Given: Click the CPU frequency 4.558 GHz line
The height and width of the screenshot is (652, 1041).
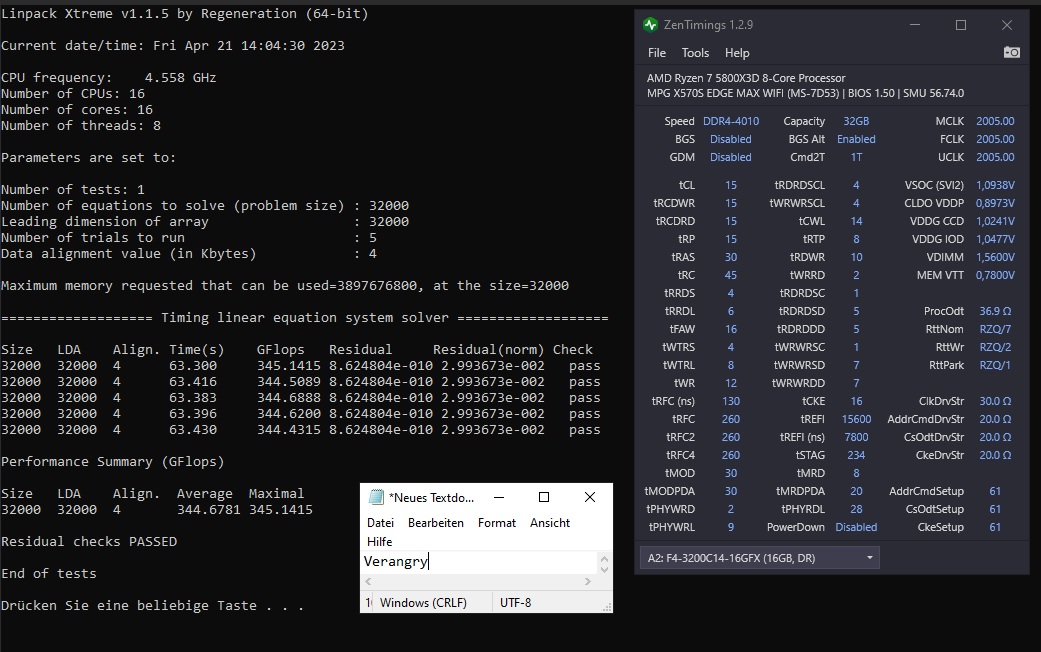Looking at the screenshot, I should click(x=108, y=78).
